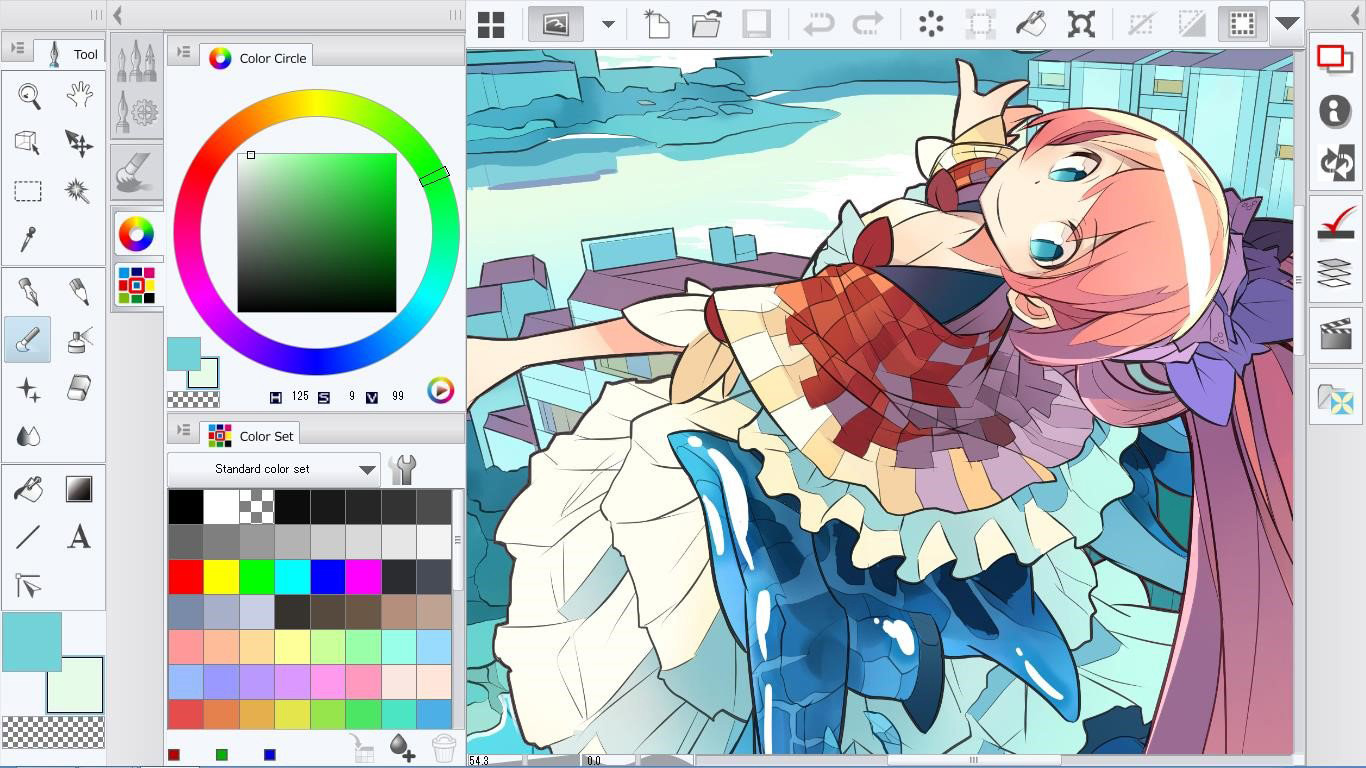Open the Standard color set dropdown

click(x=272, y=468)
